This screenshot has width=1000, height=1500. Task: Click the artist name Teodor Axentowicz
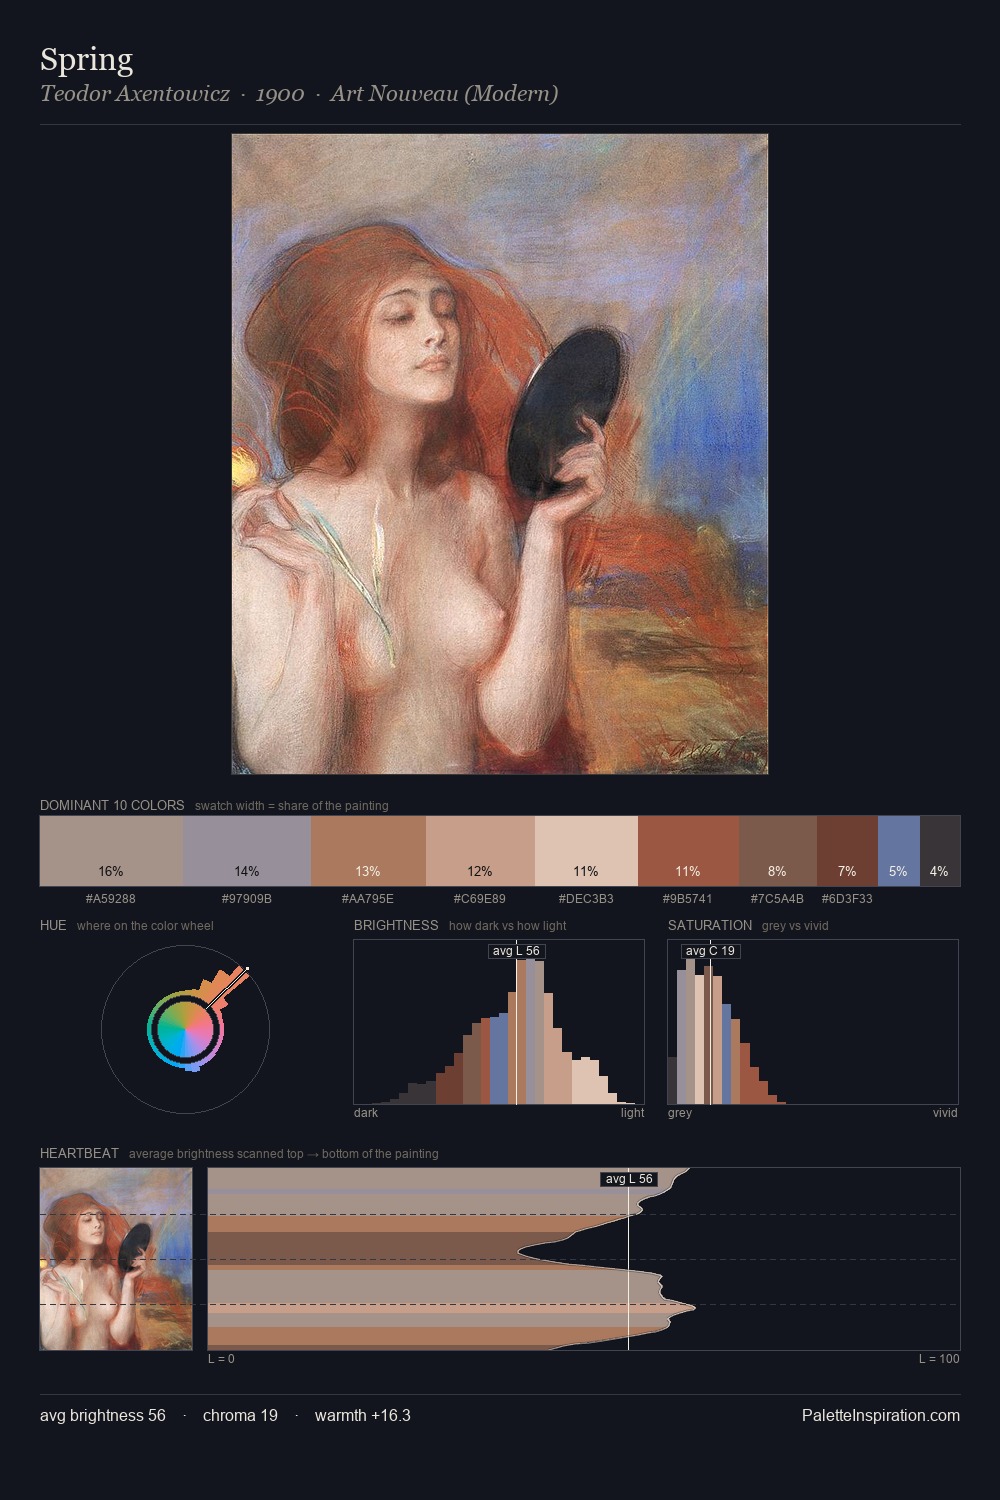coord(135,94)
